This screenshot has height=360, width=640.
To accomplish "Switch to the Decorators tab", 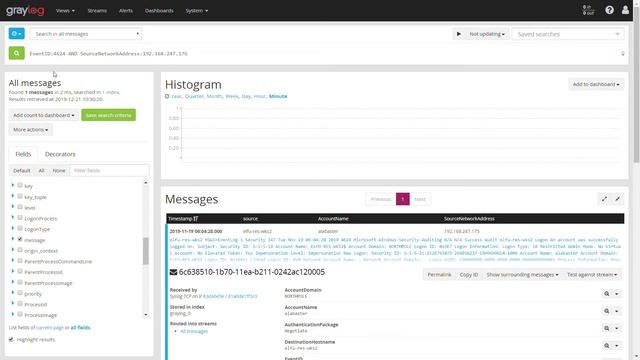I will coord(60,154).
